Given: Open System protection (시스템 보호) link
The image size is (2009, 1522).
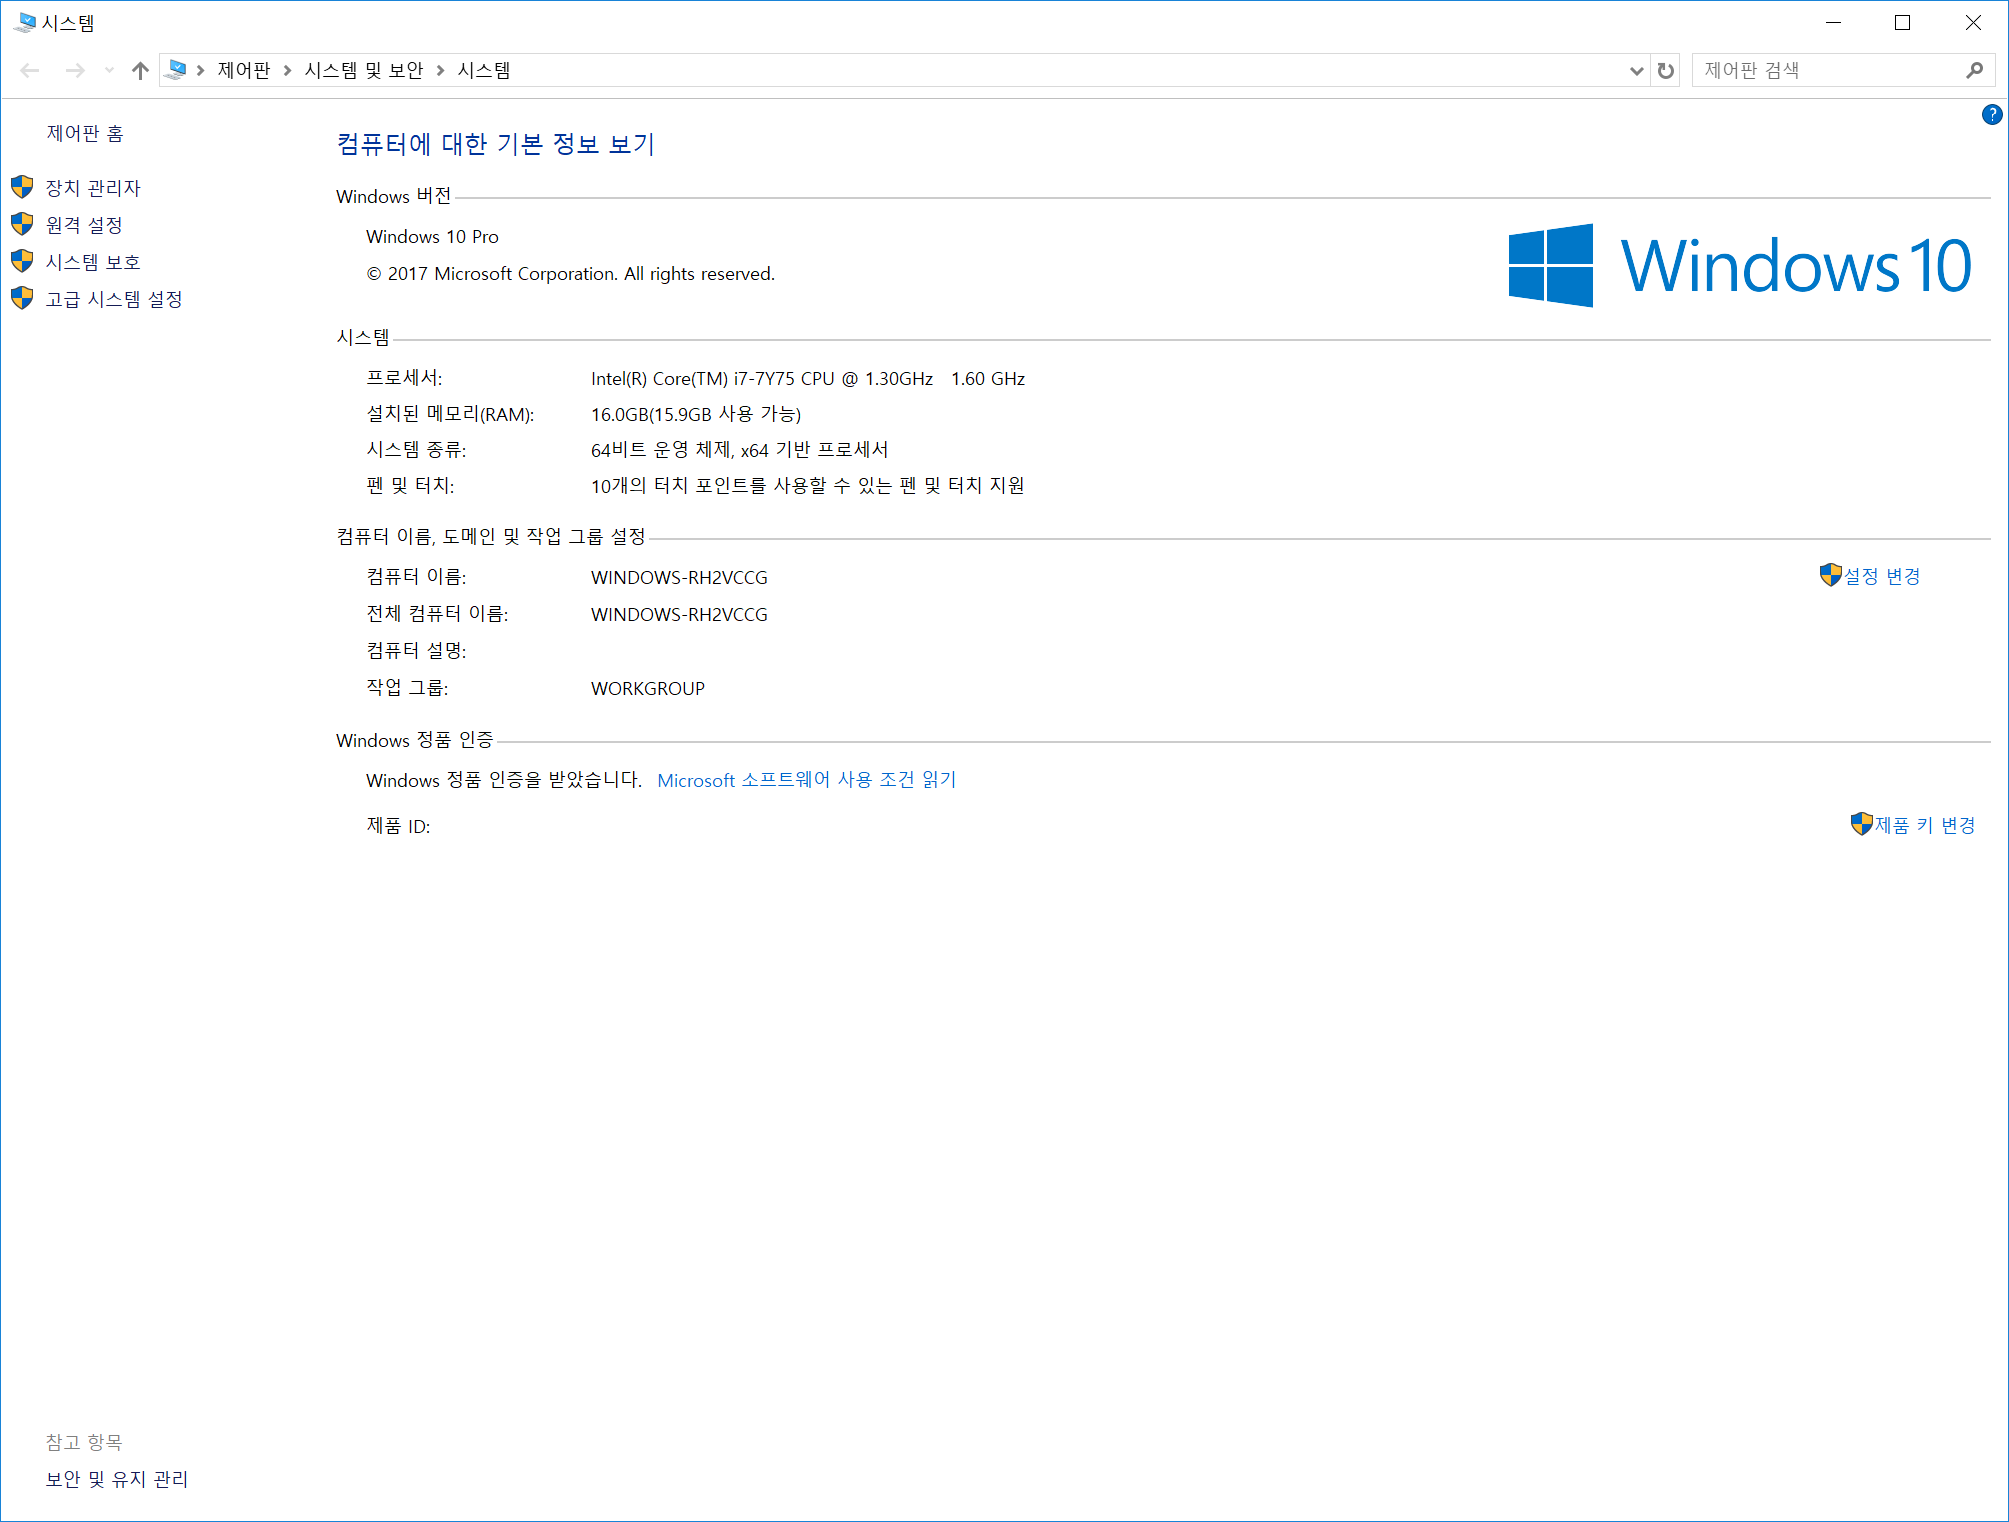Looking at the screenshot, I should pyautogui.click(x=93, y=262).
